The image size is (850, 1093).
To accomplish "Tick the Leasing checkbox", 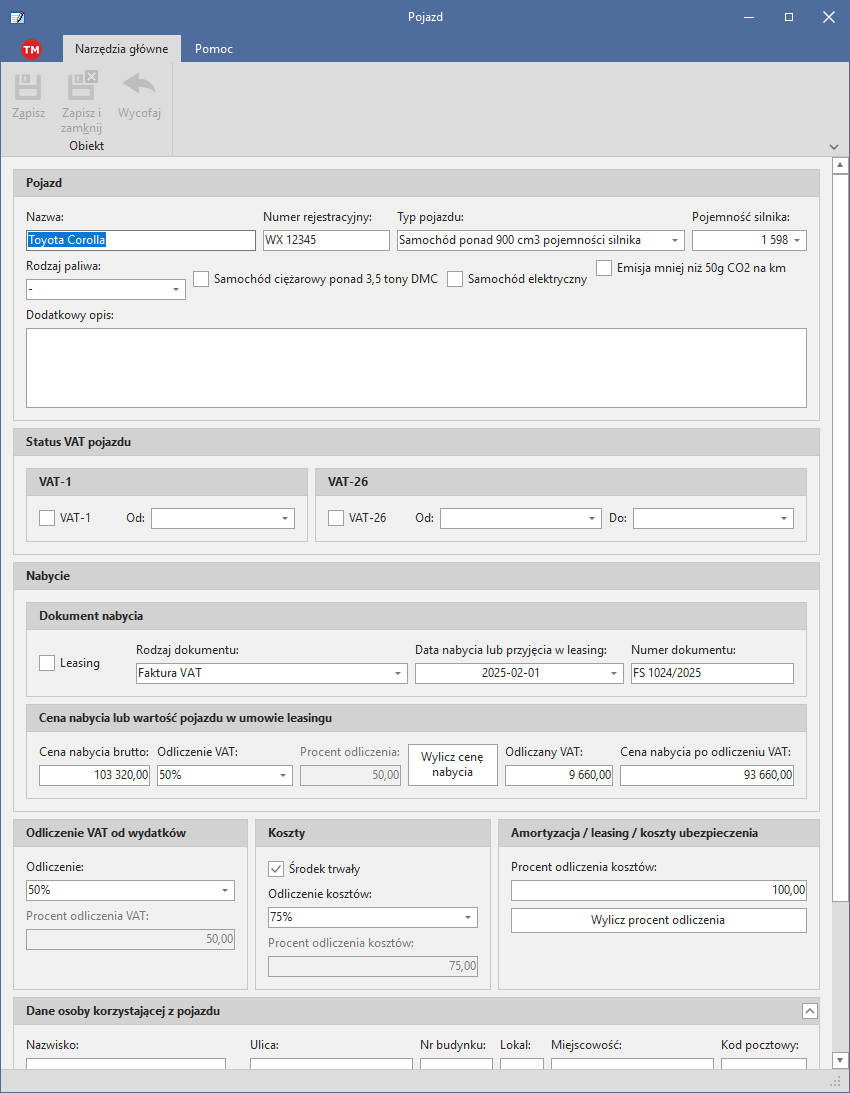I will point(47,663).
